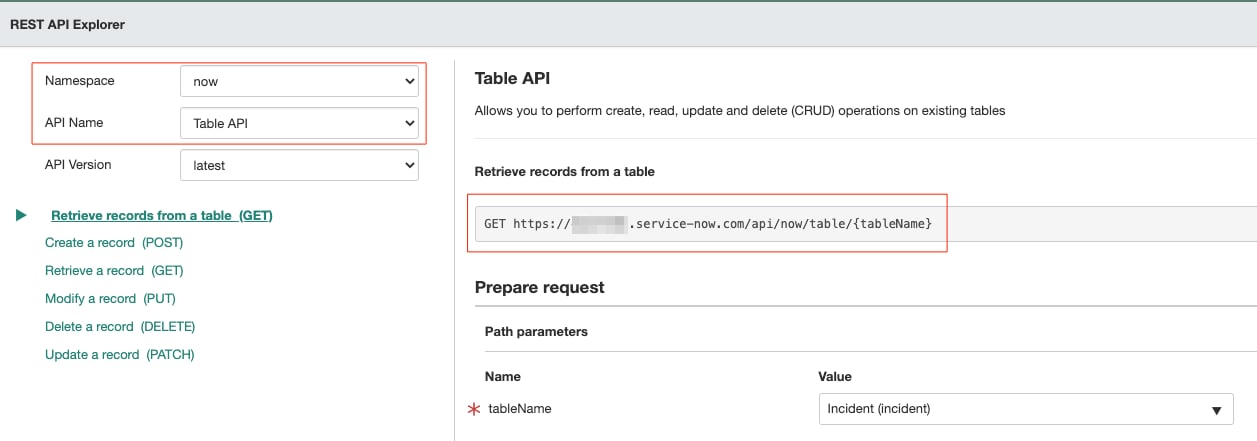Open Delete a record (DELETE)

(120, 327)
